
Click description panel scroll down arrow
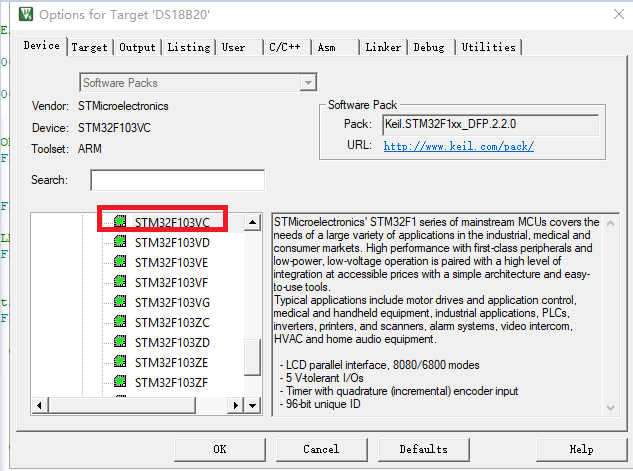pos(611,408)
